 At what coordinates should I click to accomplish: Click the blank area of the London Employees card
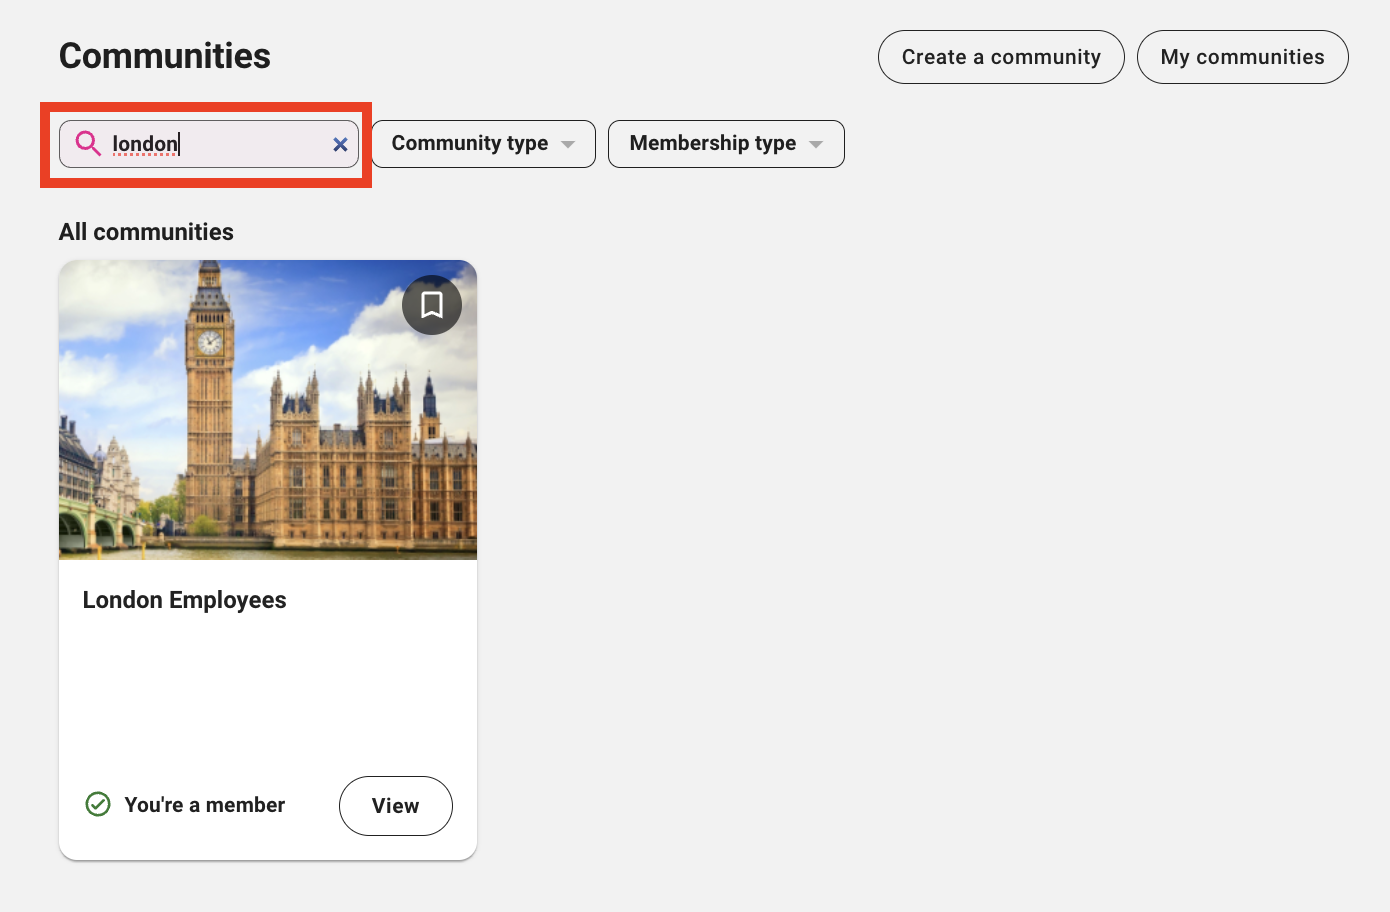coord(268,690)
